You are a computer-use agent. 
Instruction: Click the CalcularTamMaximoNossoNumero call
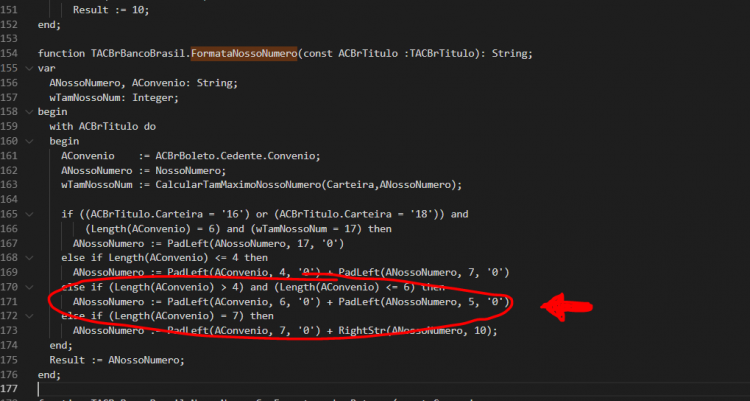309,185
